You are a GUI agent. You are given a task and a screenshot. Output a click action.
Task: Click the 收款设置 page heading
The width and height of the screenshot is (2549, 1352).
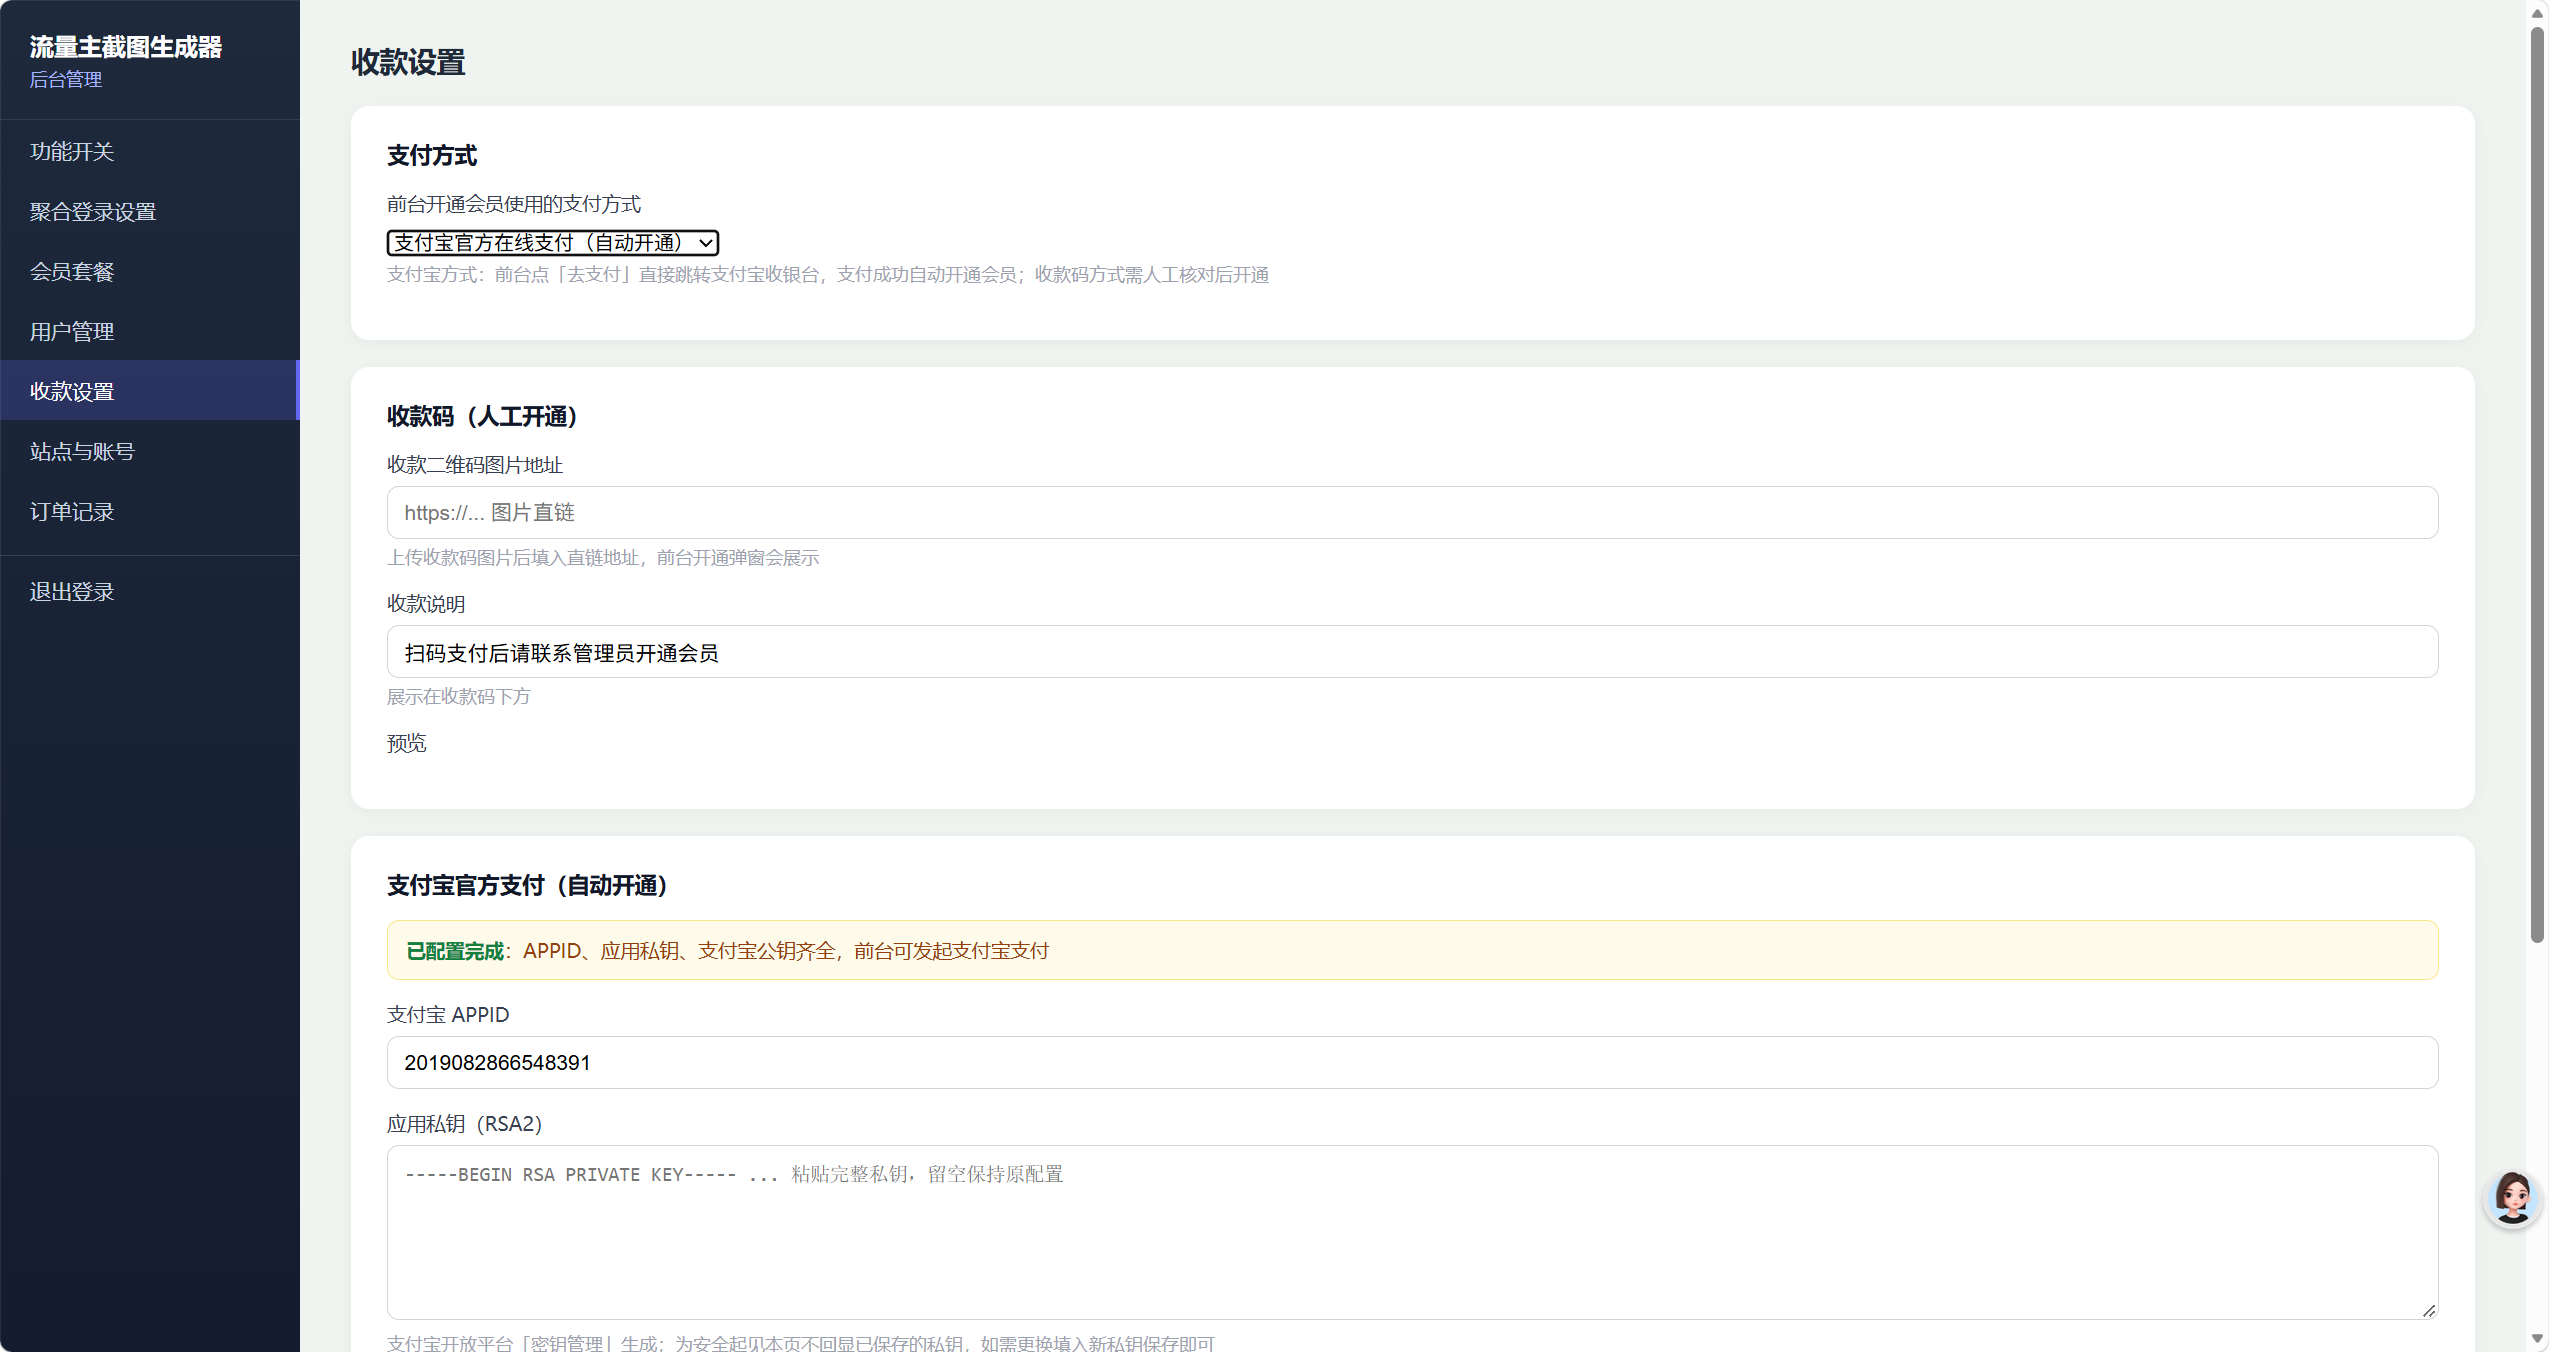[408, 62]
